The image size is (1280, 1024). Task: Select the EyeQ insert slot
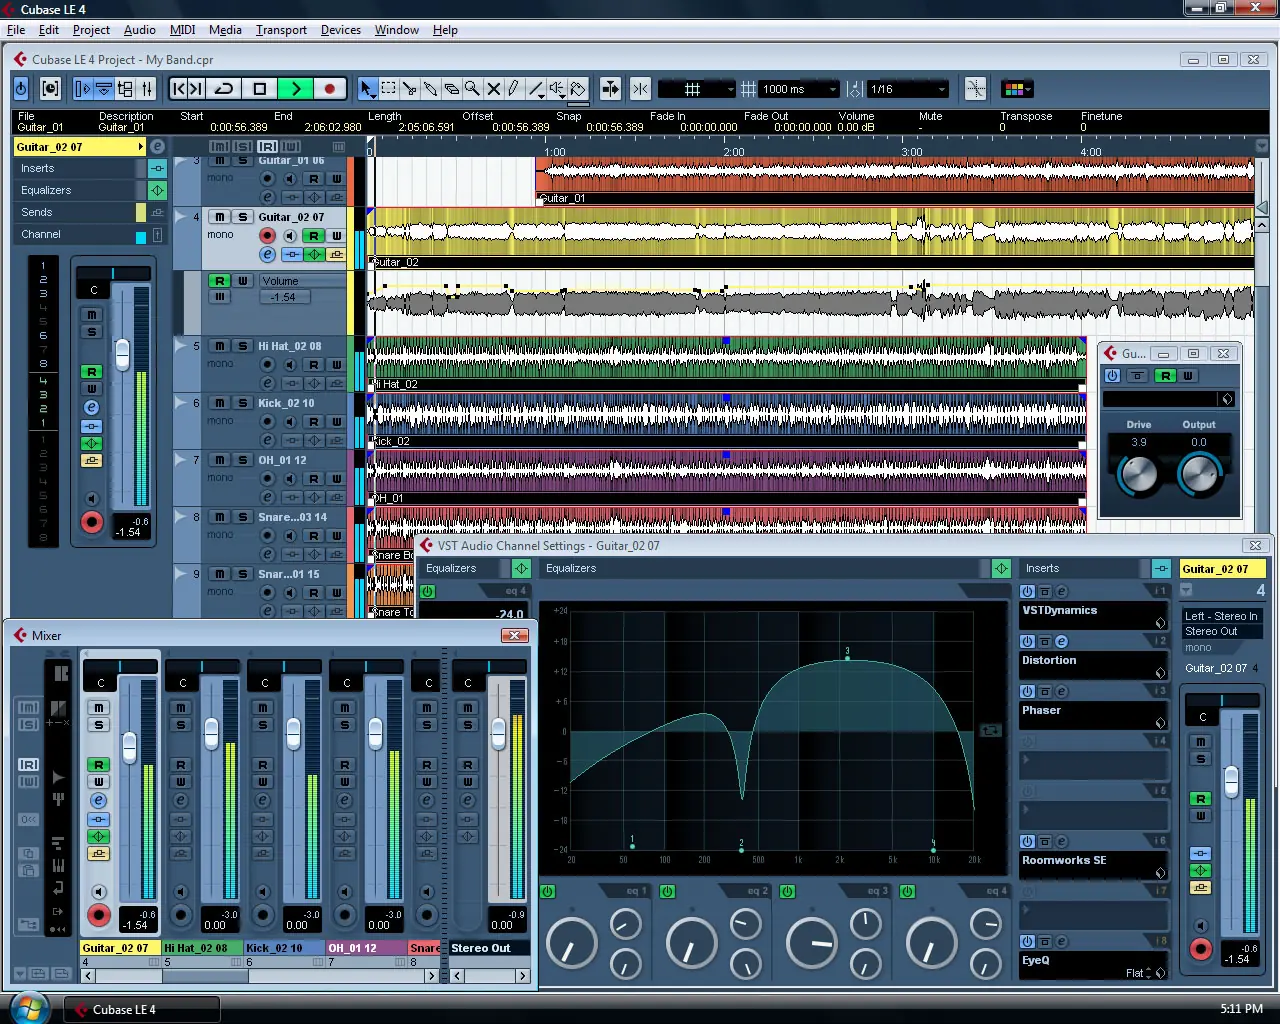click(1094, 965)
